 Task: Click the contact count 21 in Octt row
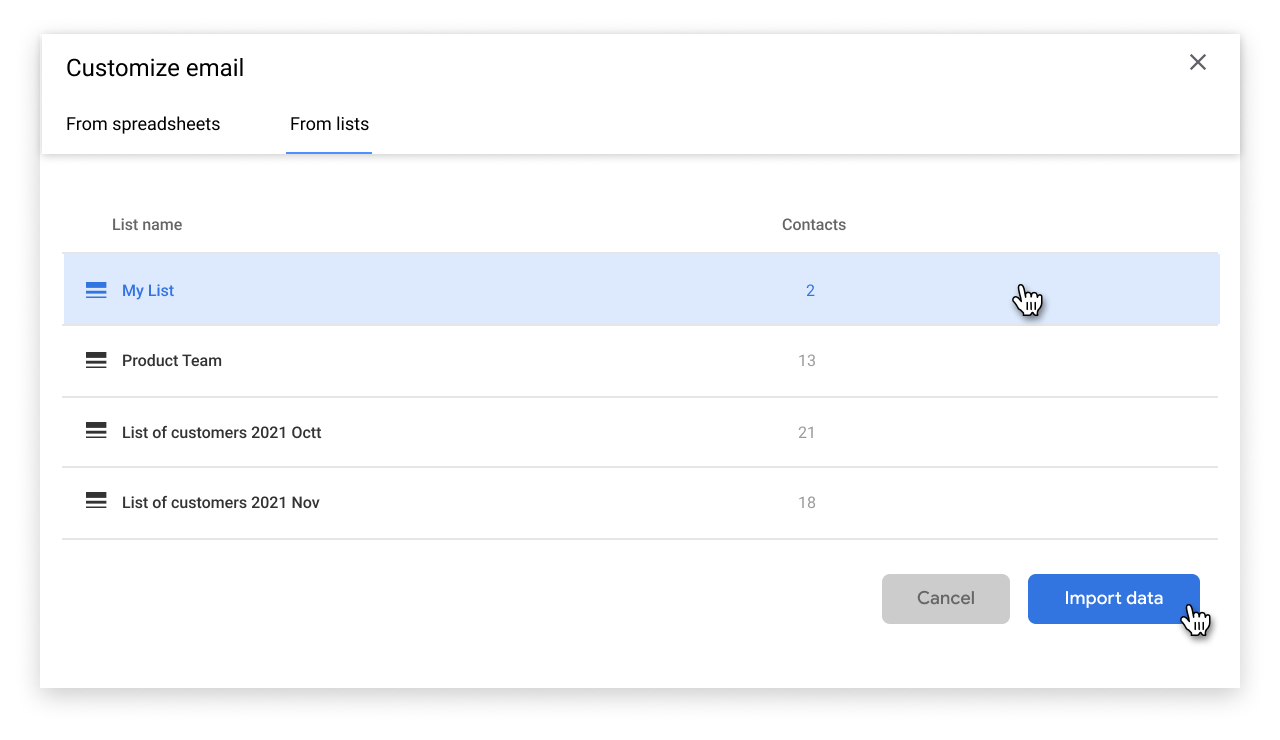point(807,433)
